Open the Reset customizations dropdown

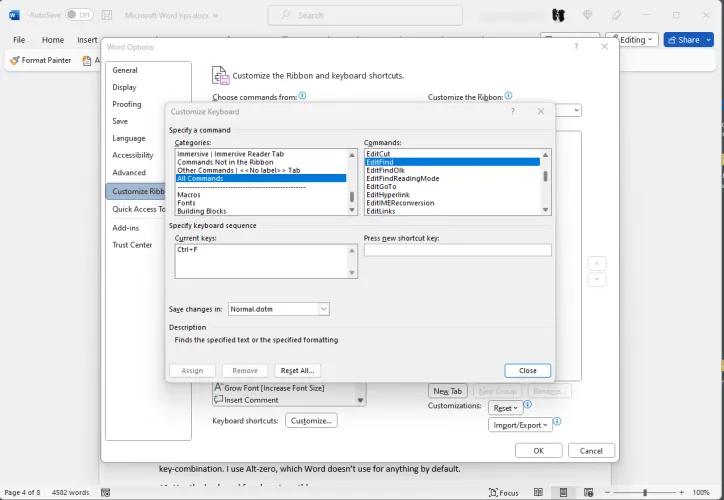point(505,408)
